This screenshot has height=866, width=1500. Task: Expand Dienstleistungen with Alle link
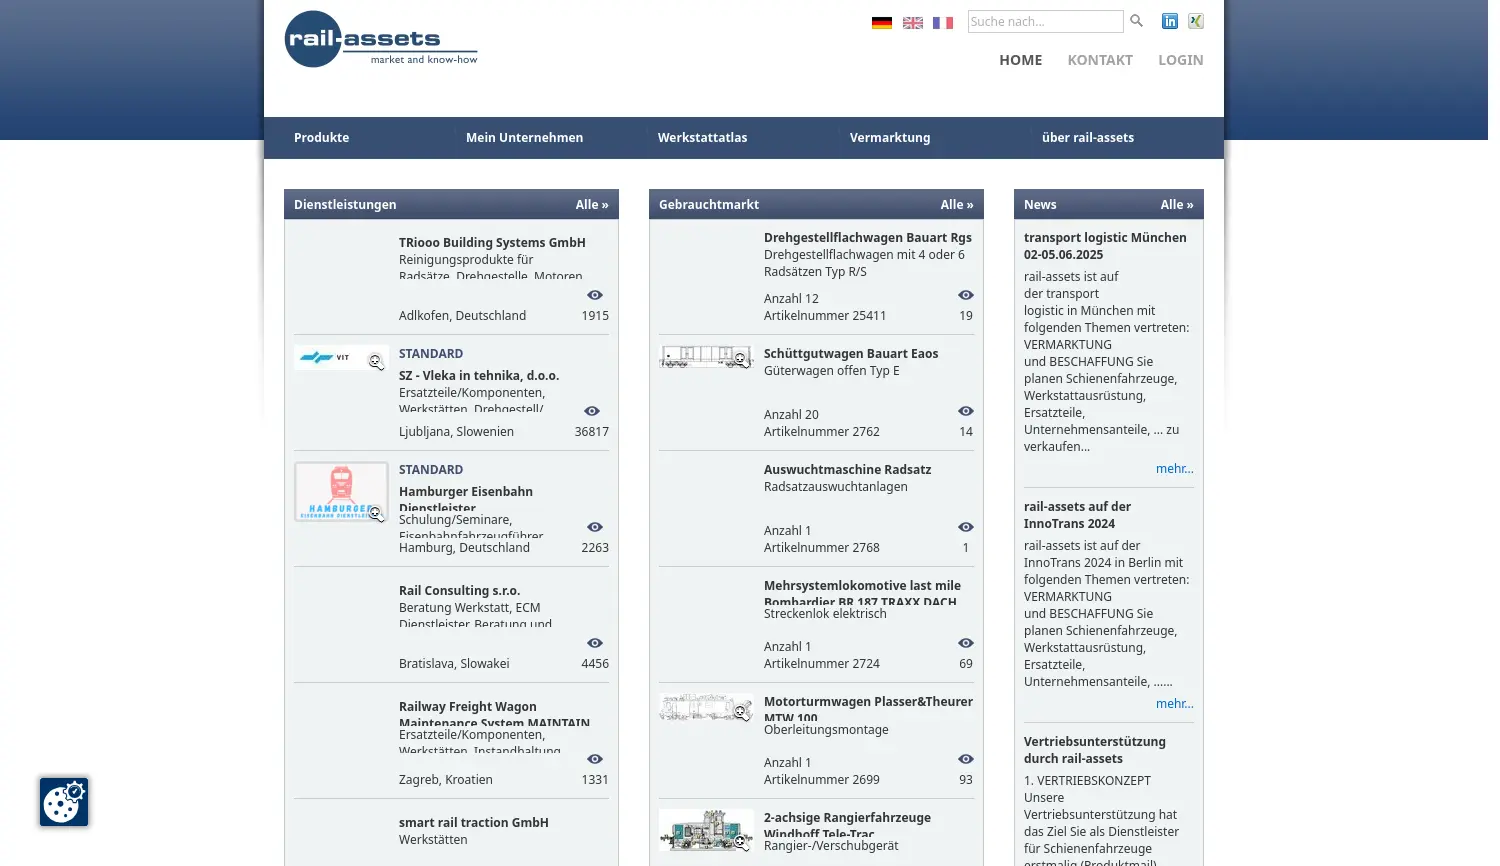(592, 204)
